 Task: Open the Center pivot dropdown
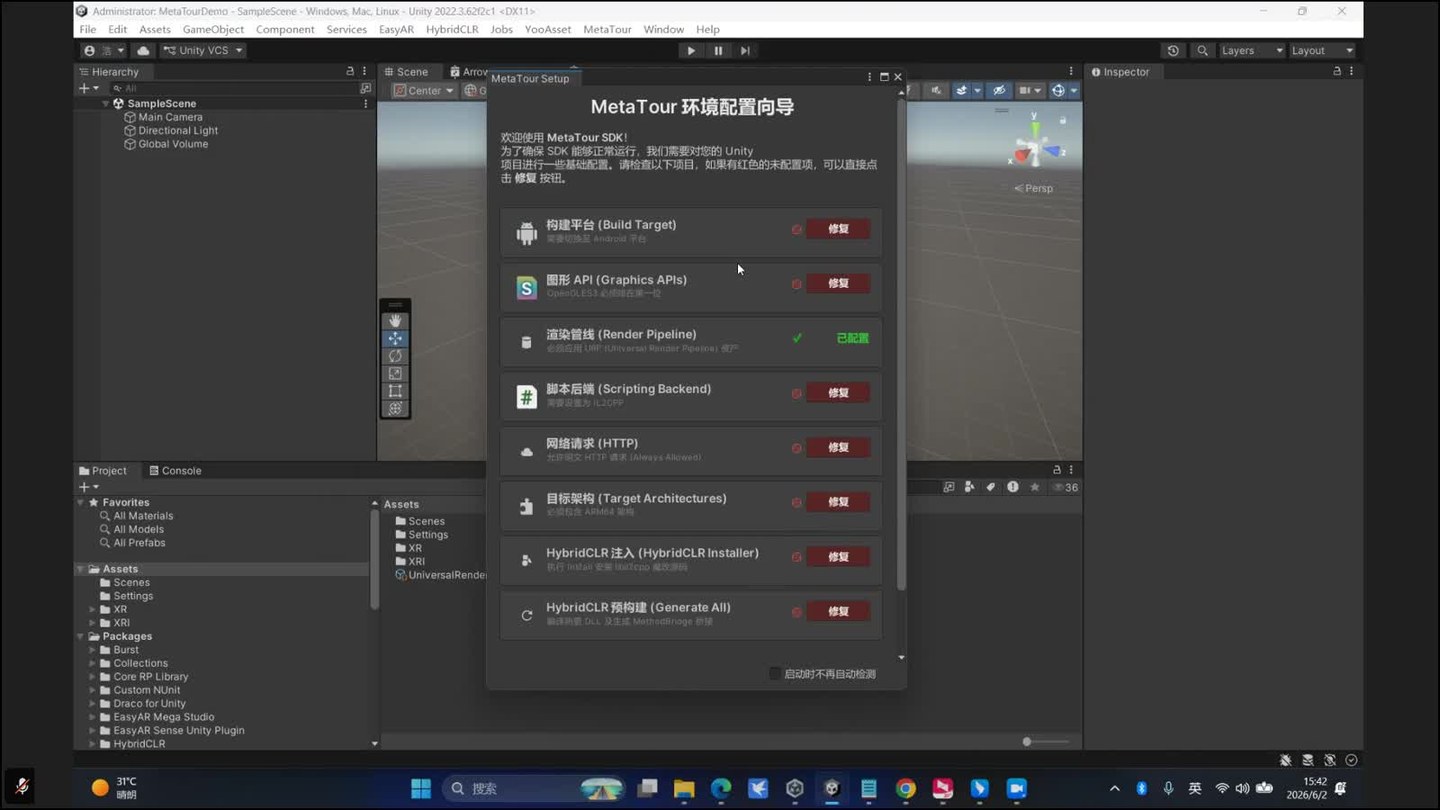(423, 90)
